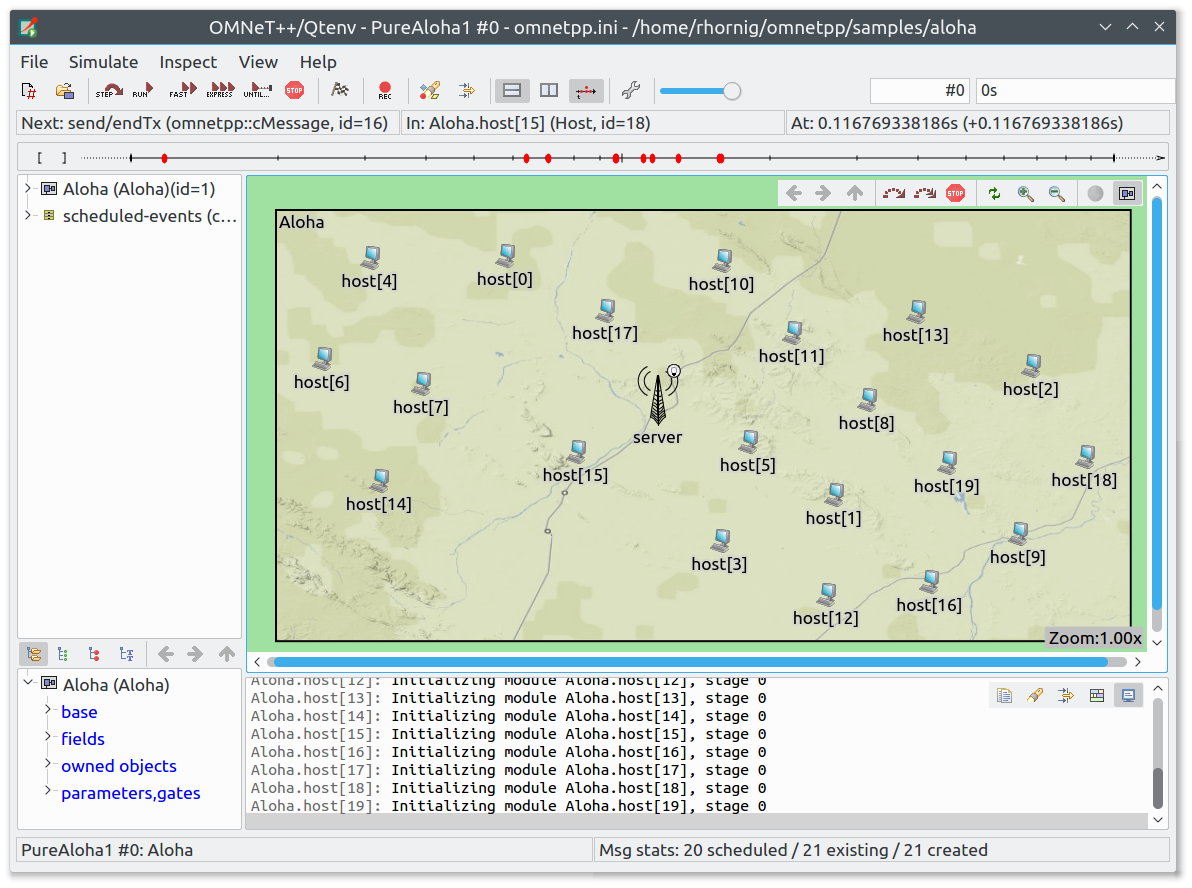Click the host[15] computer icon
Viewport: 1192px width, 888px height.
tap(578, 452)
